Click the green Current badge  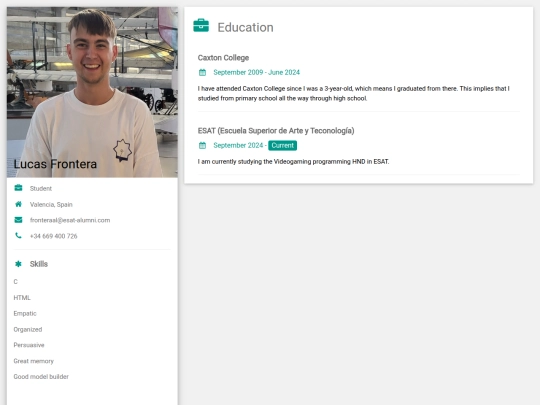click(x=282, y=145)
